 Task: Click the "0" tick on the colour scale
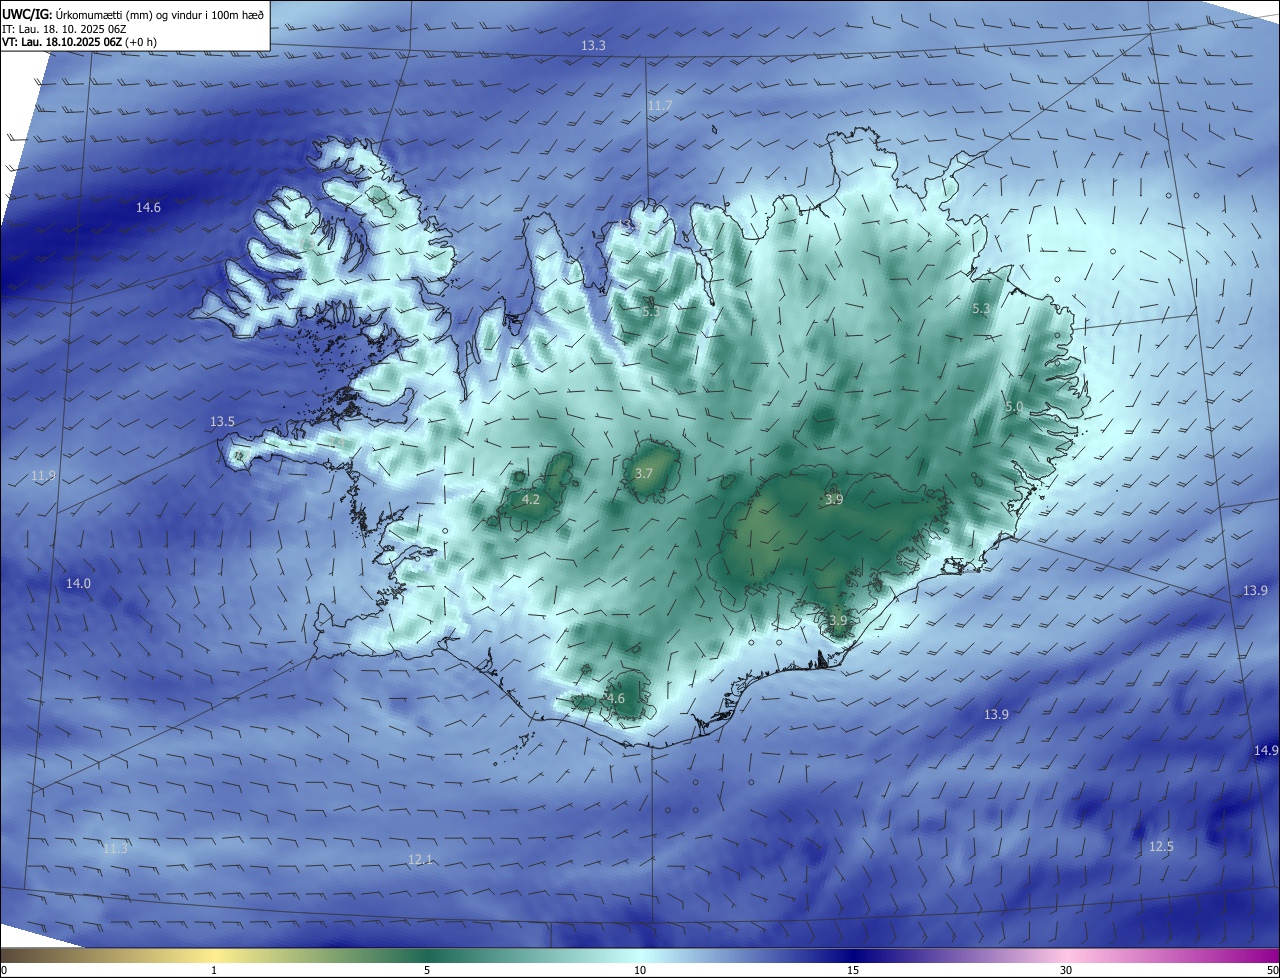coord(3,970)
